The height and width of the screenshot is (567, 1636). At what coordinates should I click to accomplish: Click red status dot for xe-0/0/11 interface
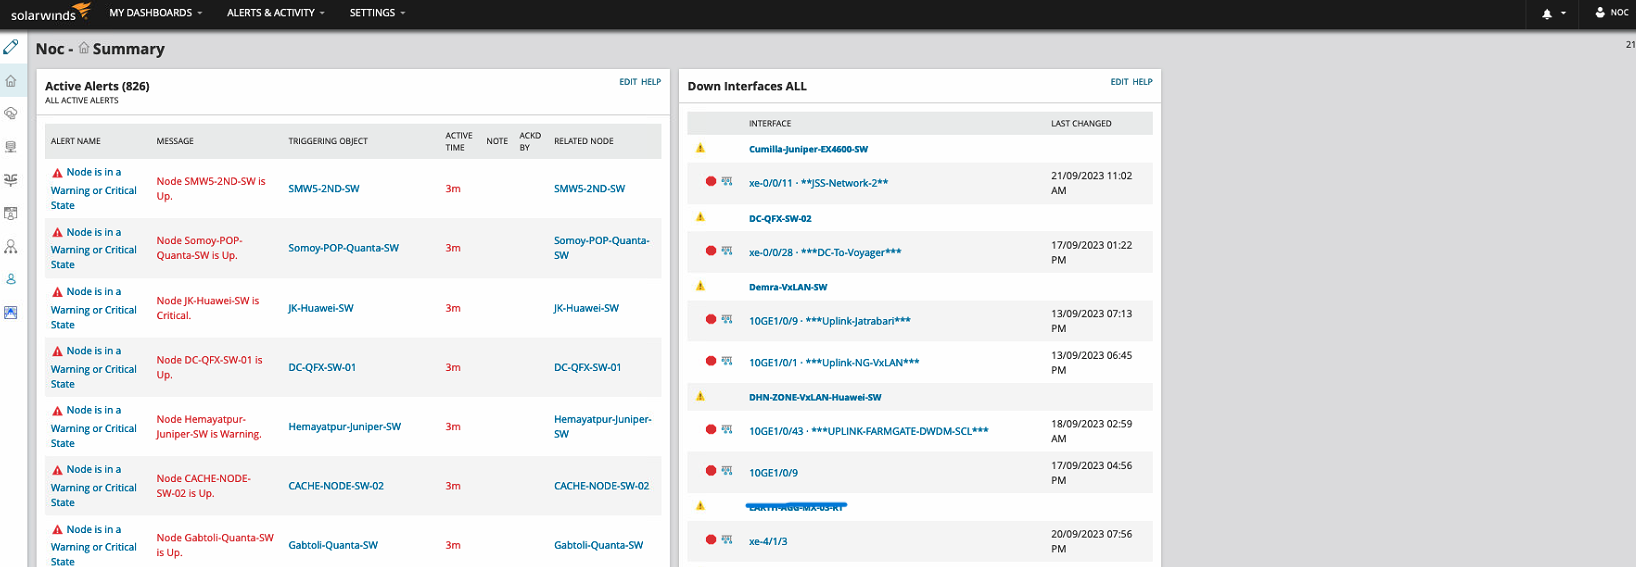coord(711,182)
